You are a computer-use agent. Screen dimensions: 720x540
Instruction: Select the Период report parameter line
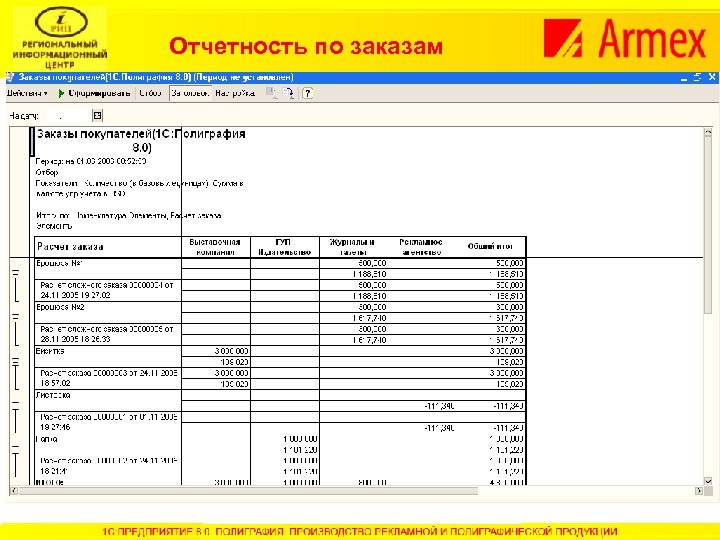tap(91, 162)
